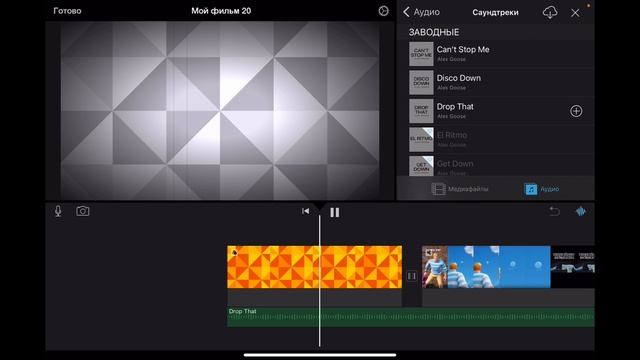Select El Ritmo soundtrack

tap(496, 140)
